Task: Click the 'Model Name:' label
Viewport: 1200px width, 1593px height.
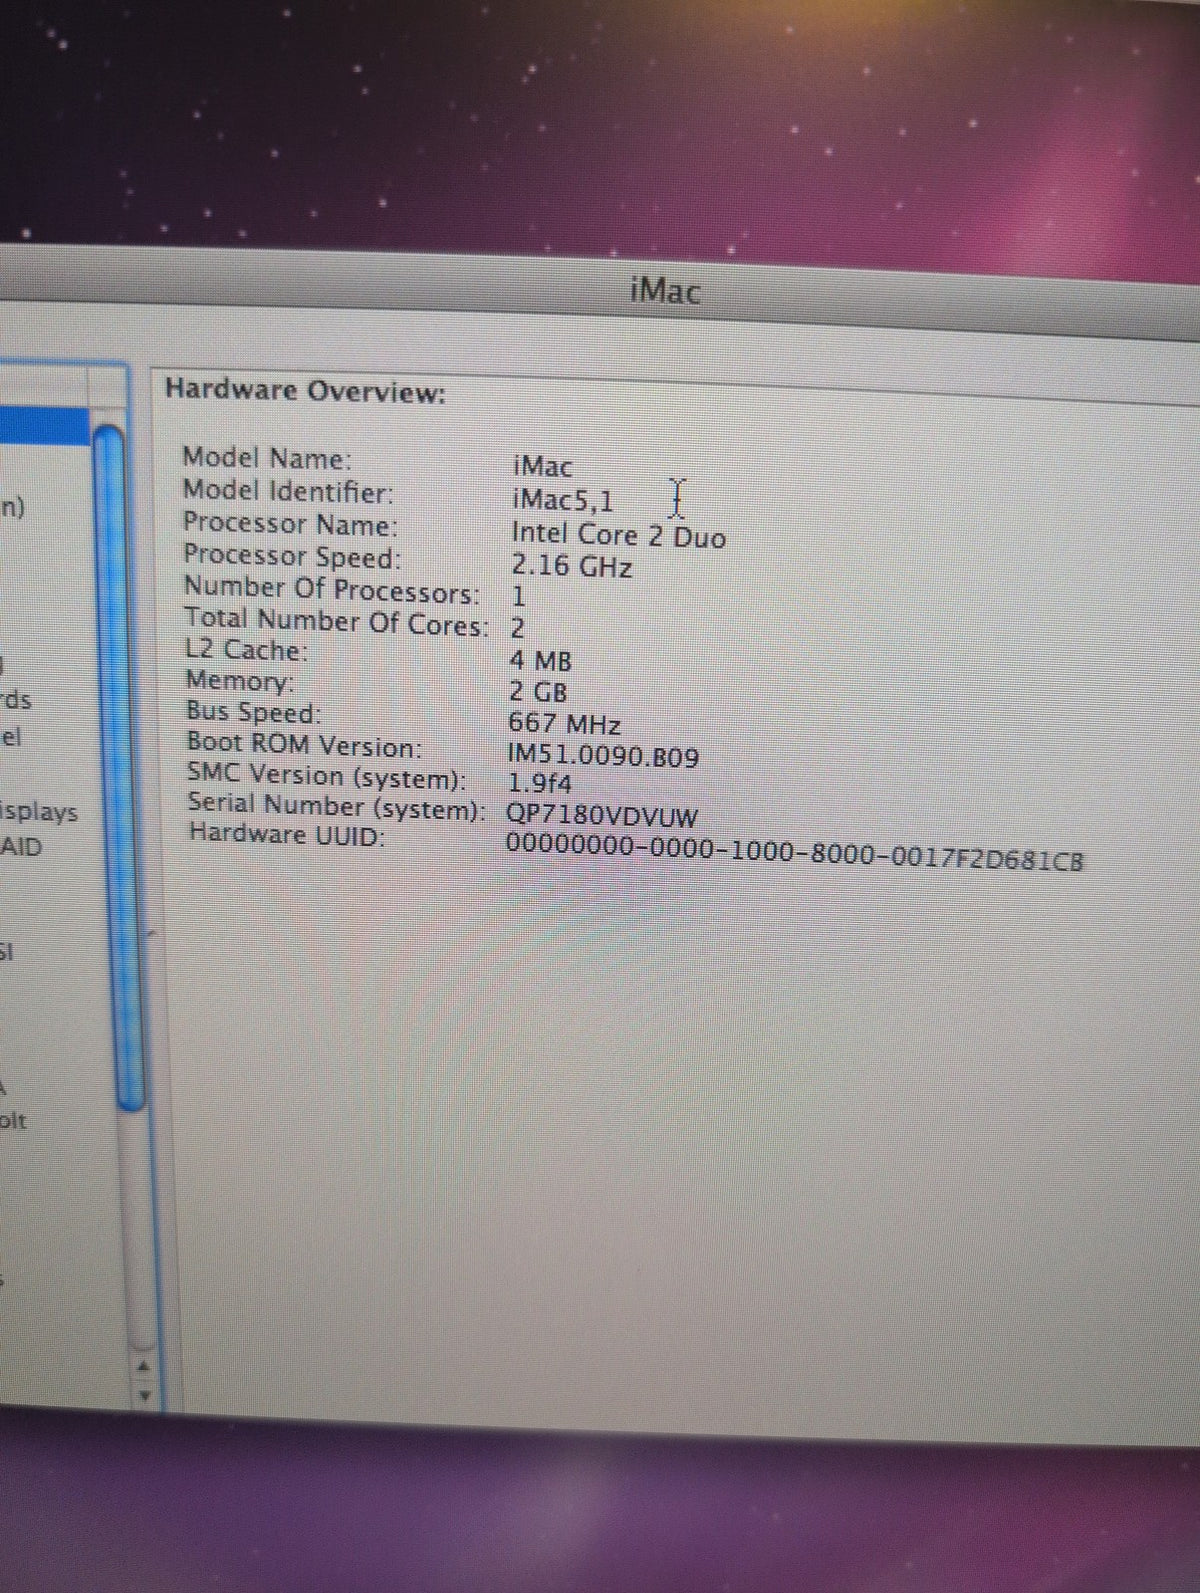Action: tap(266, 458)
